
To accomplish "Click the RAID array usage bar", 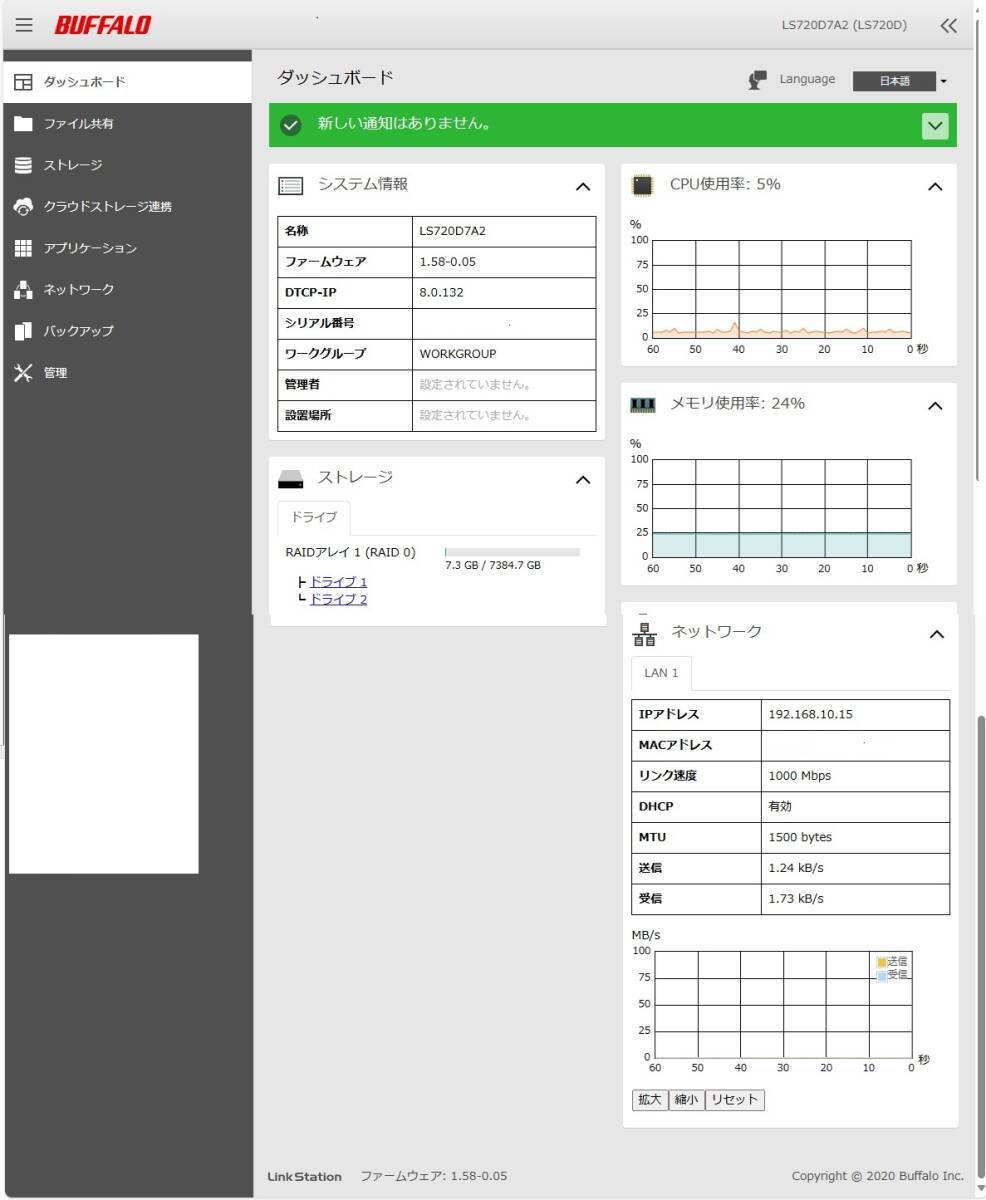I will (x=512, y=552).
